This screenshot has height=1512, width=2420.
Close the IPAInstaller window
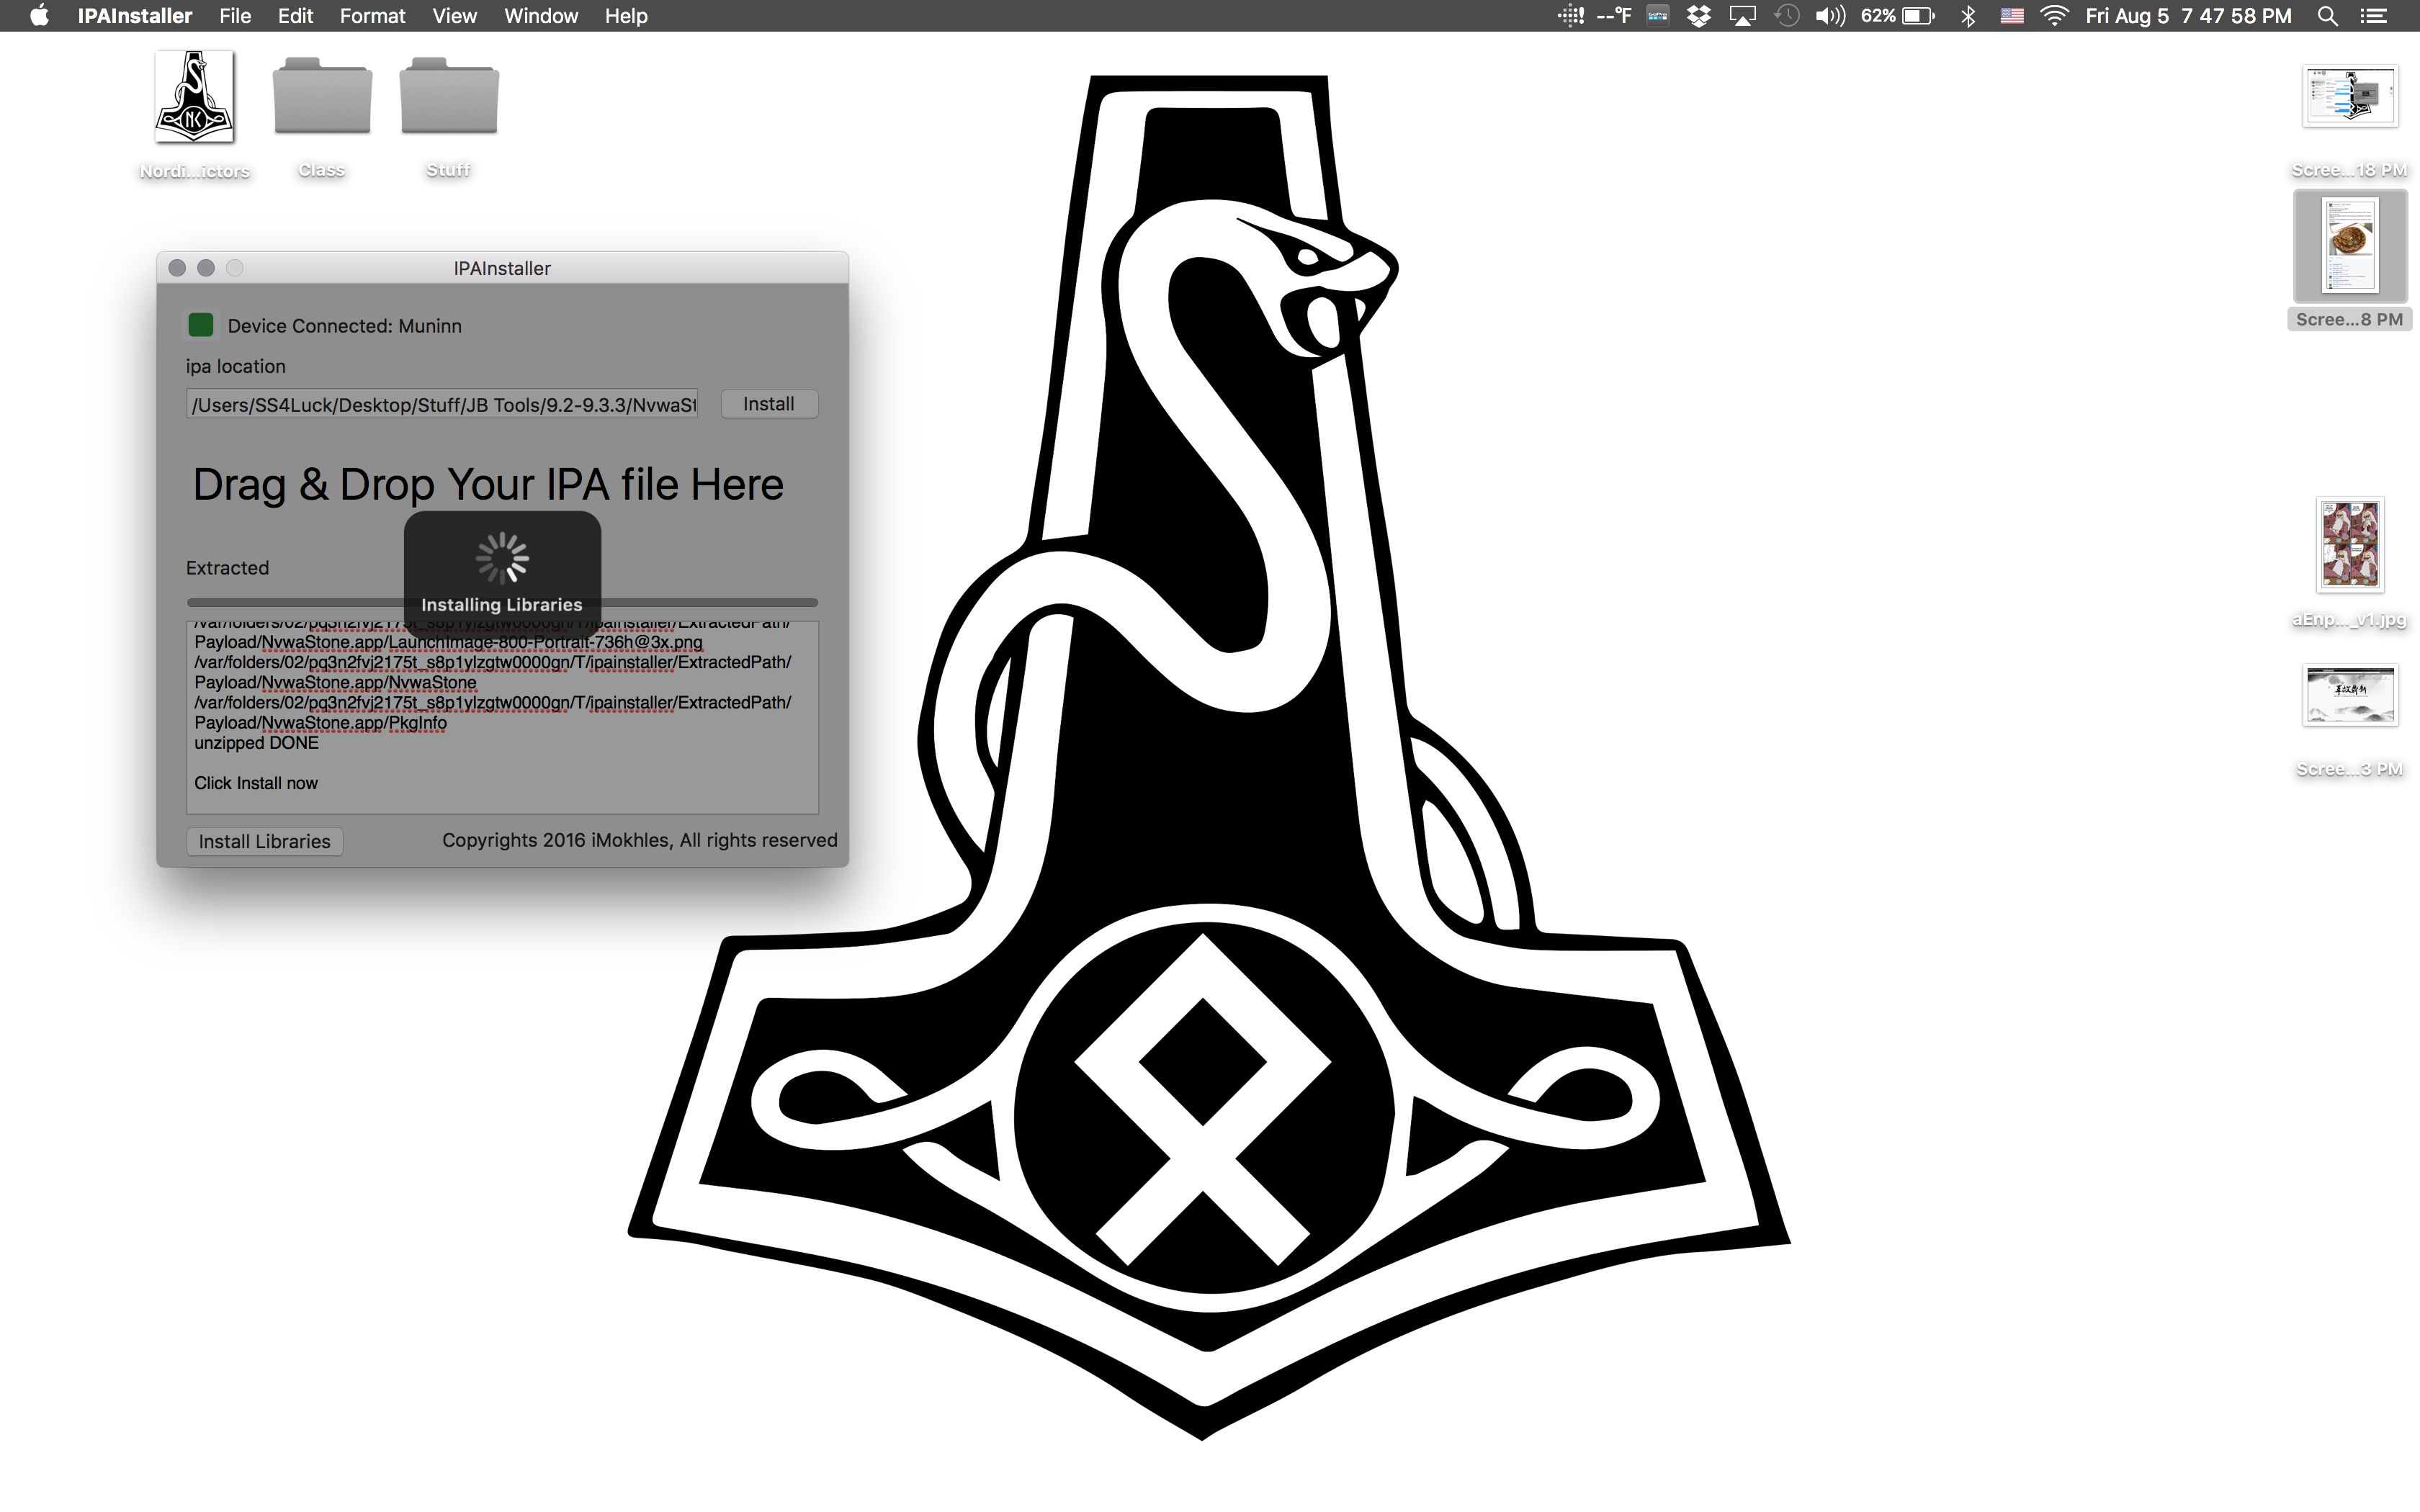(177, 268)
